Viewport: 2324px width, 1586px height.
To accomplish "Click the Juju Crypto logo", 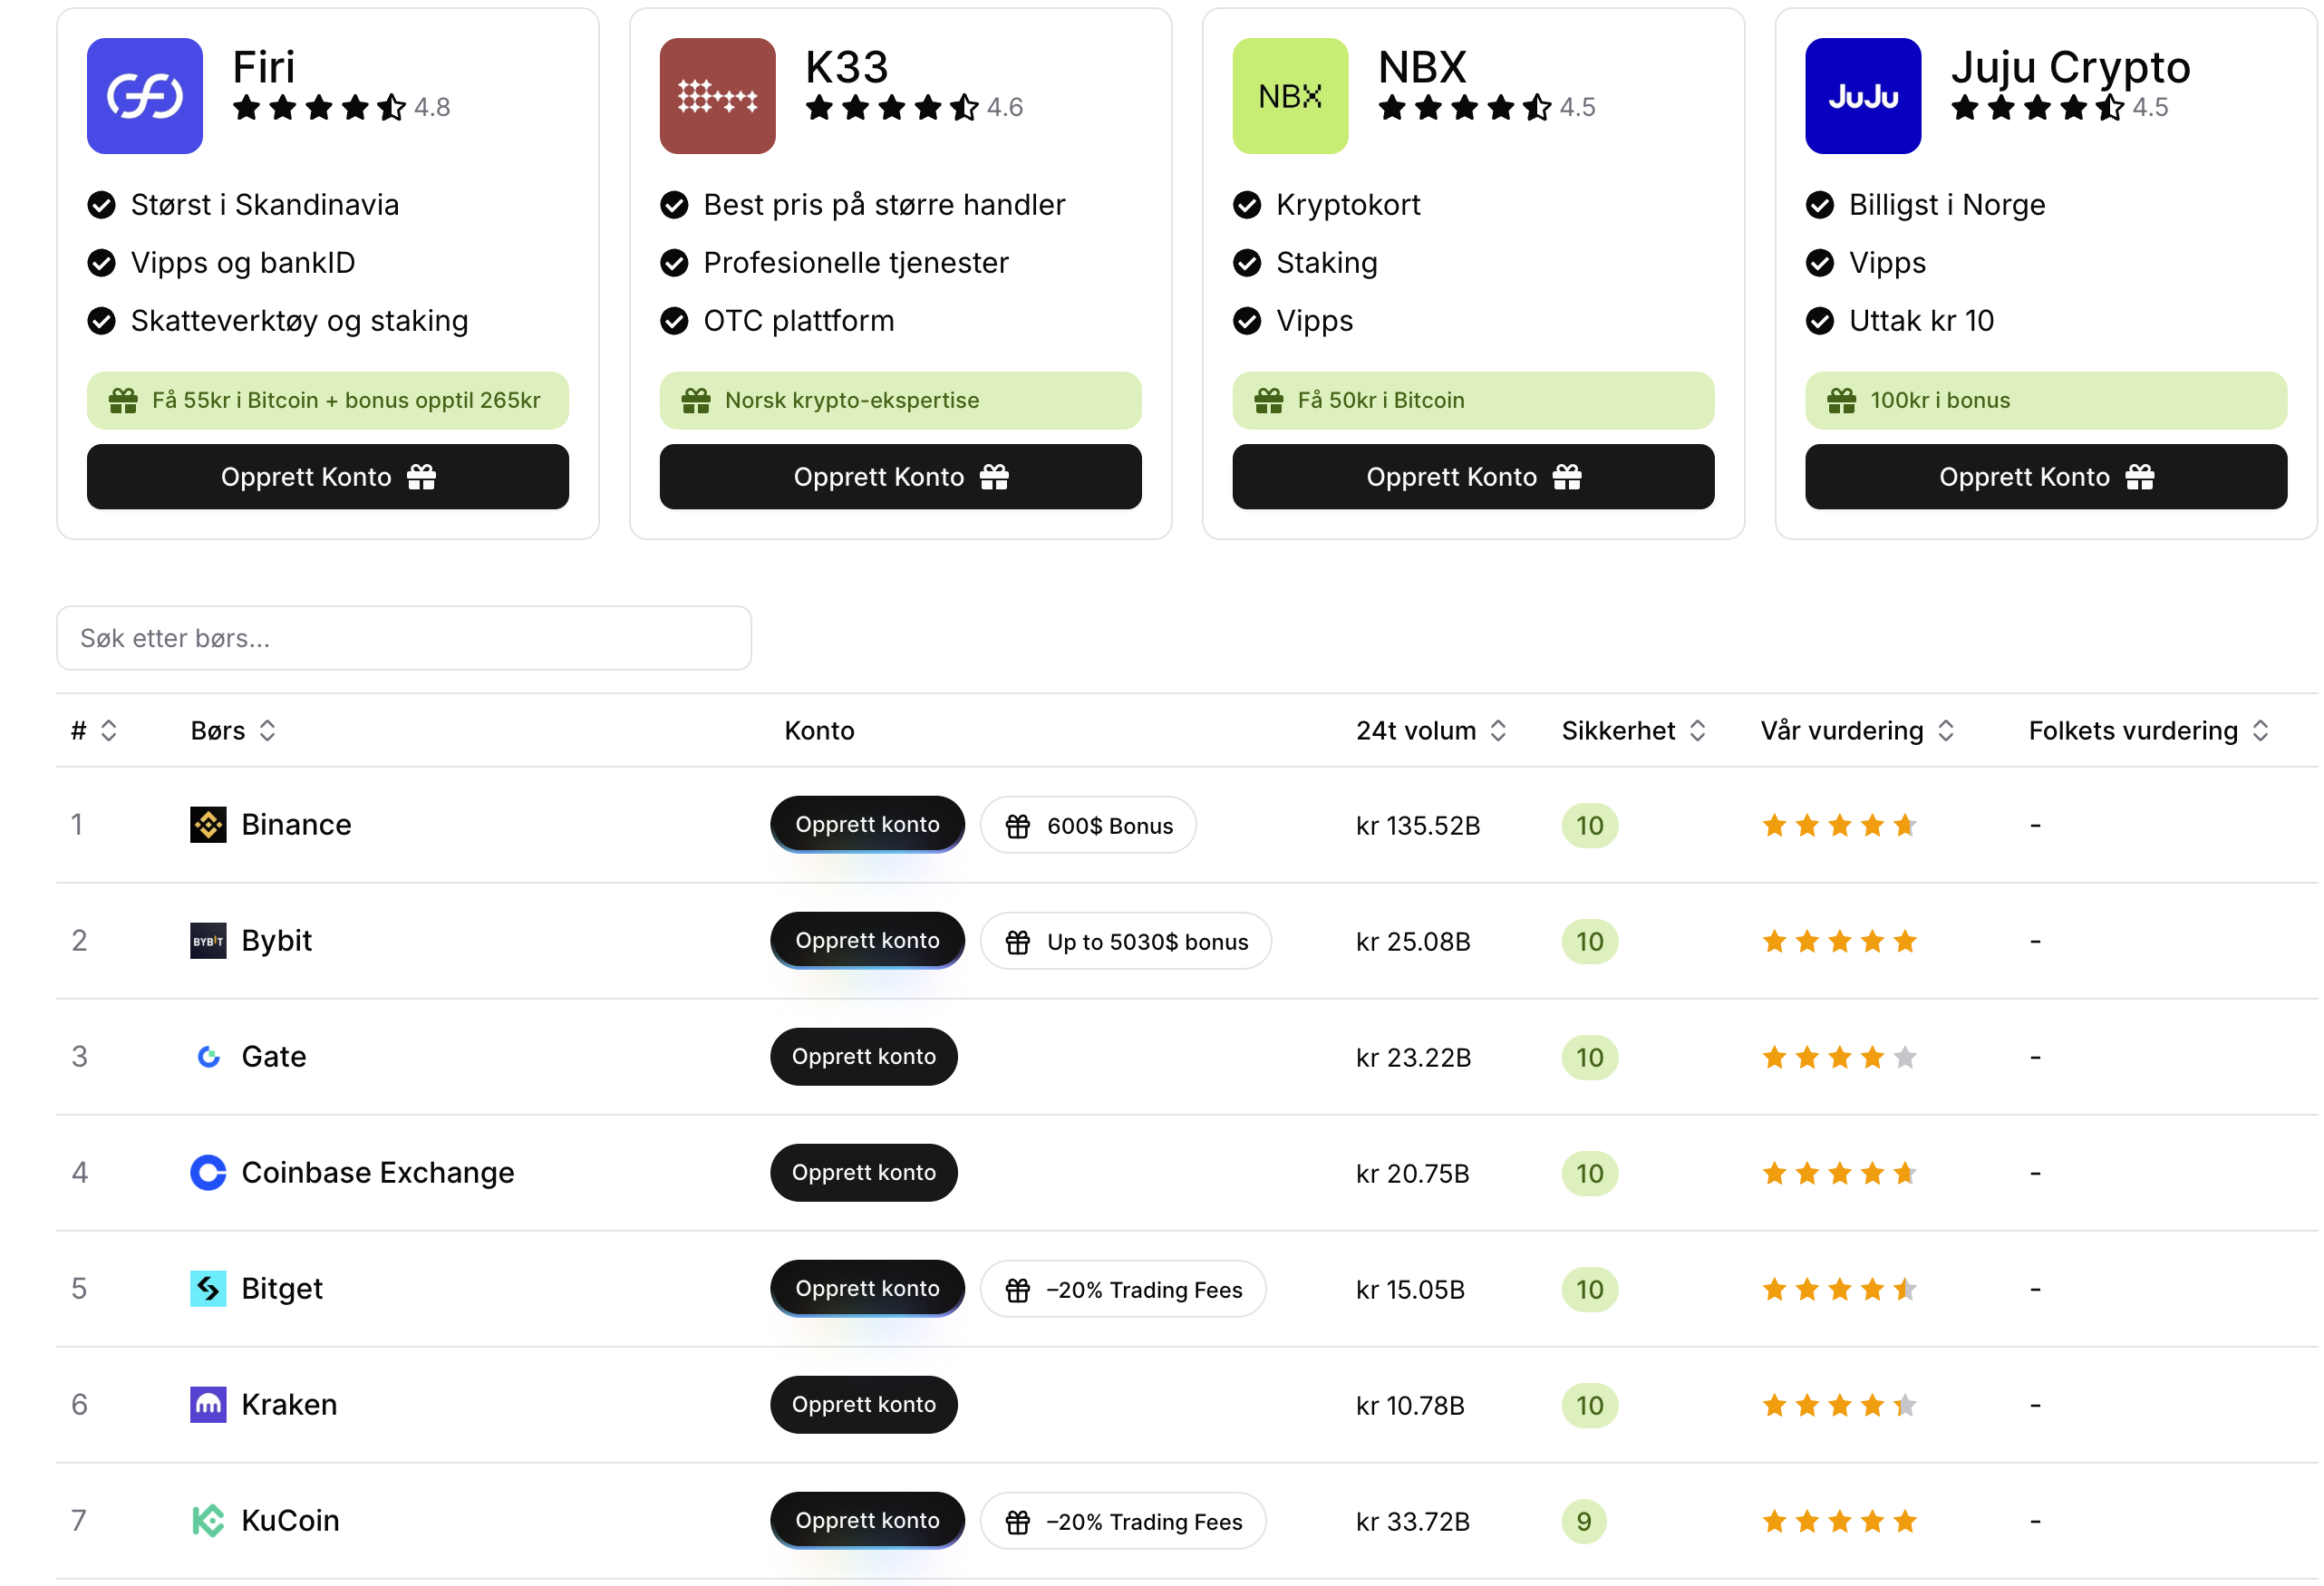I will [x=1862, y=96].
